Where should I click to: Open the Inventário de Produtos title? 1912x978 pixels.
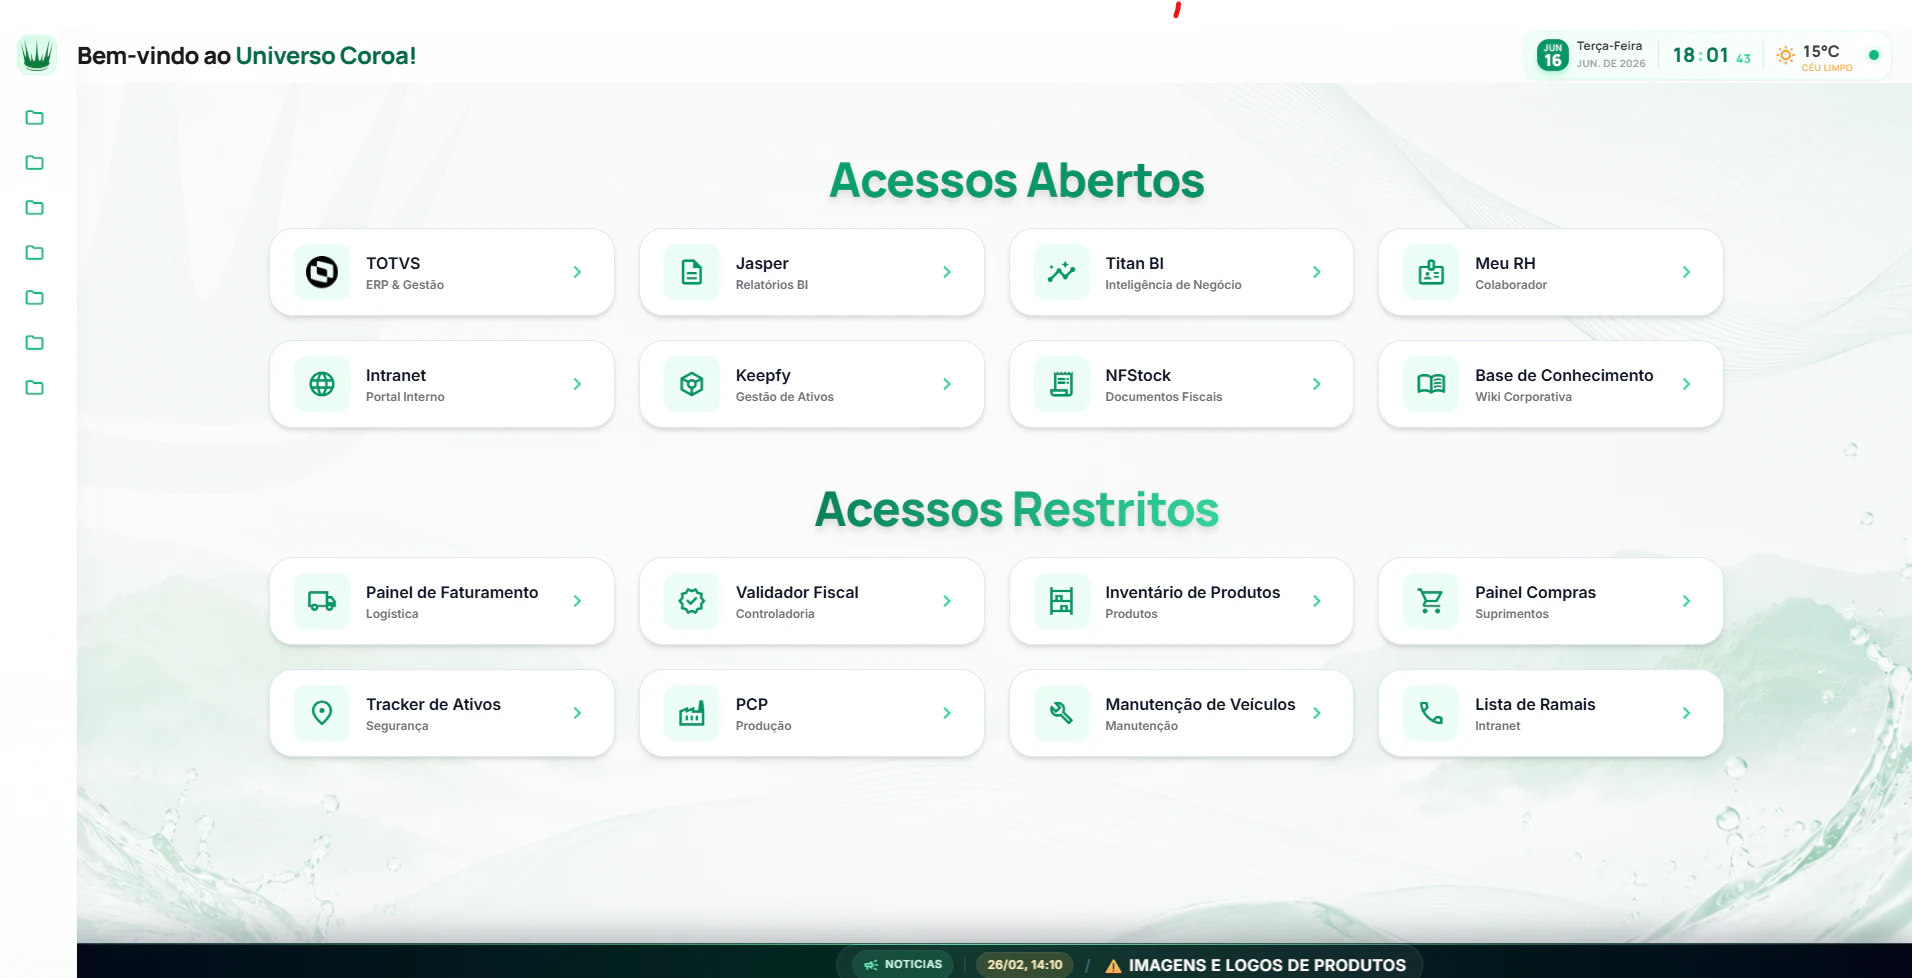1192,592
